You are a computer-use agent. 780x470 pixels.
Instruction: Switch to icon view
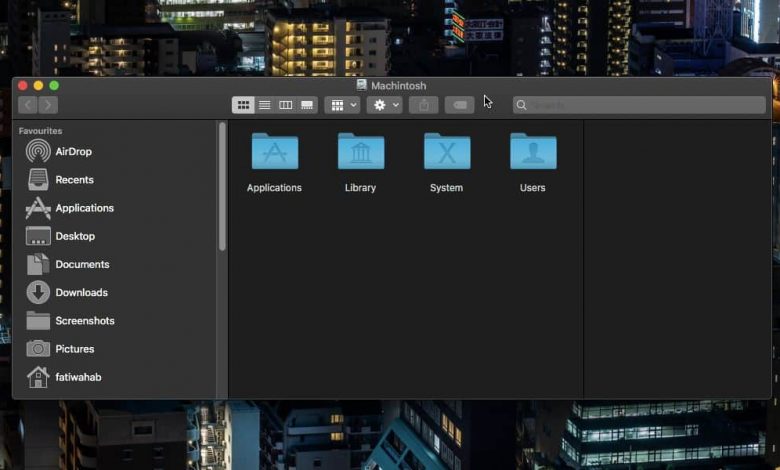(243, 105)
